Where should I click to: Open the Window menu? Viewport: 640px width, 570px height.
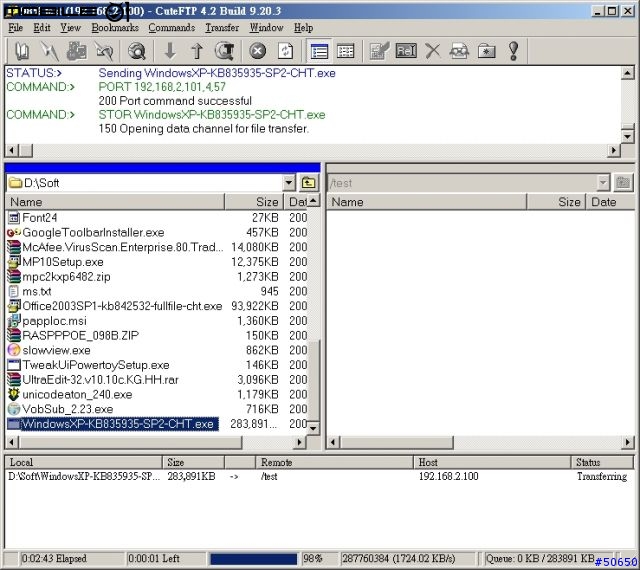(x=267, y=28)
